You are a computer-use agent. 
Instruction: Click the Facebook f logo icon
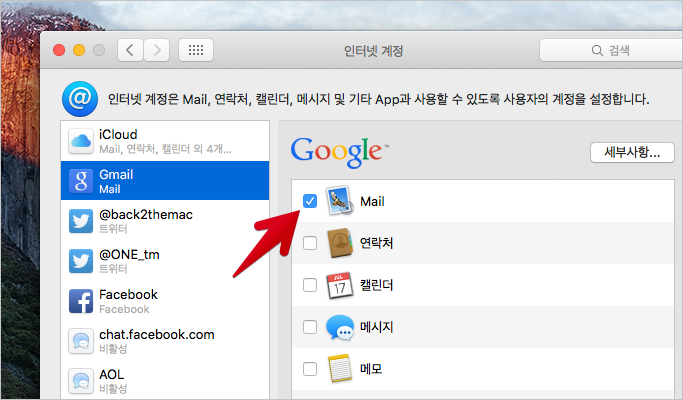click(x=81, y=301)
